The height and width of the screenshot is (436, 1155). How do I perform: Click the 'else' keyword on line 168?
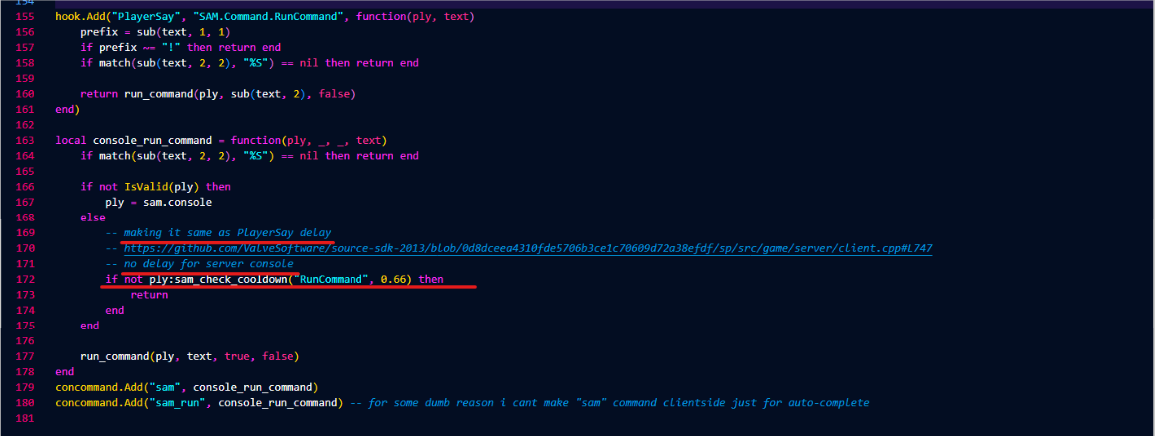point(93,217)
